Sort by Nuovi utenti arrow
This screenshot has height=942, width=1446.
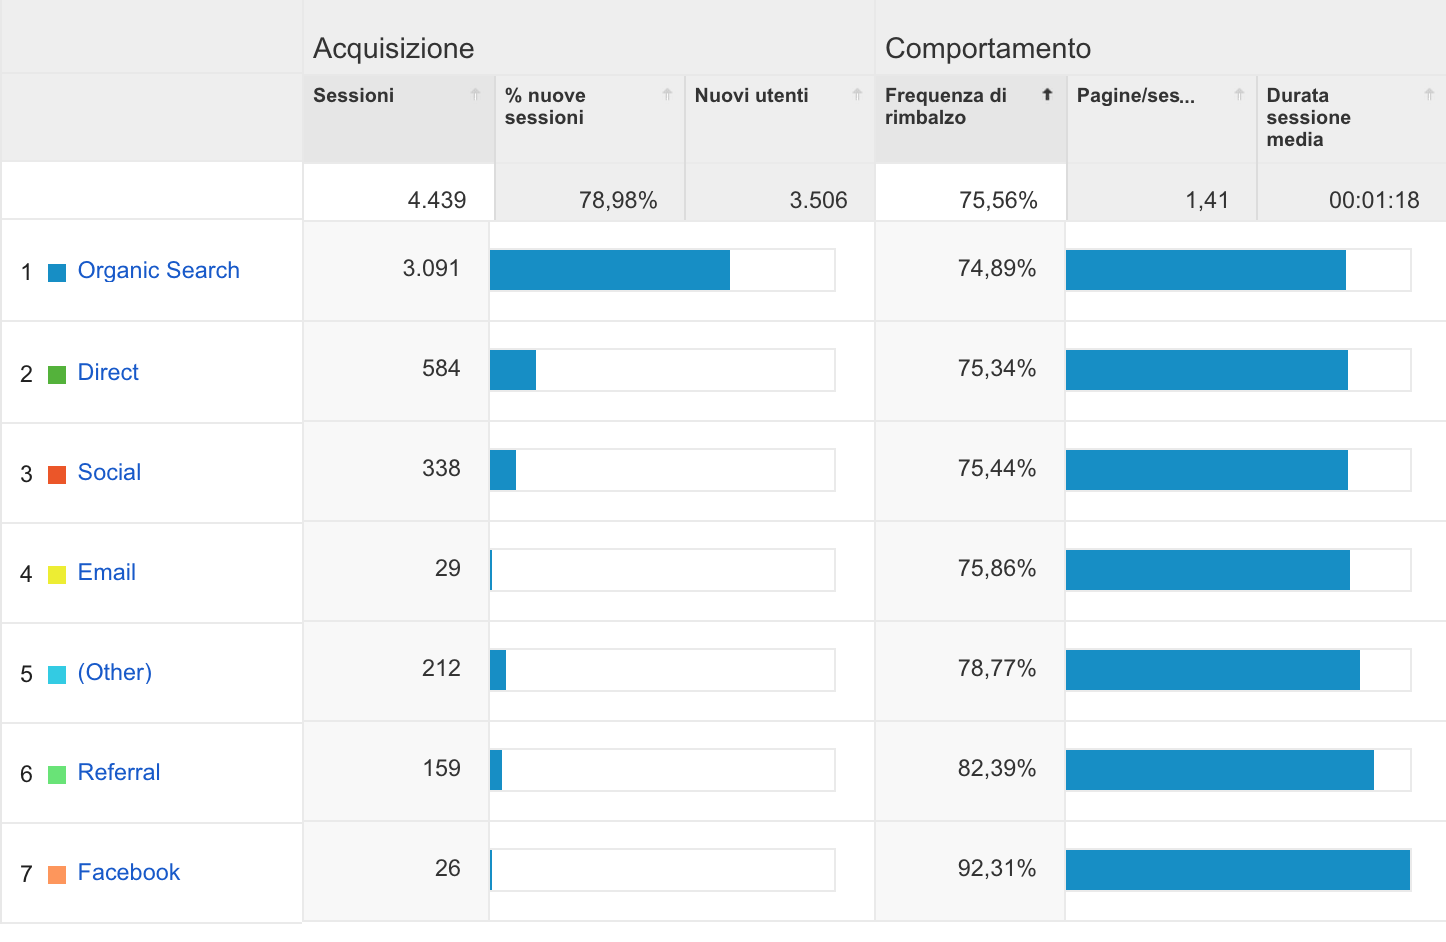[x=857, y=95]
